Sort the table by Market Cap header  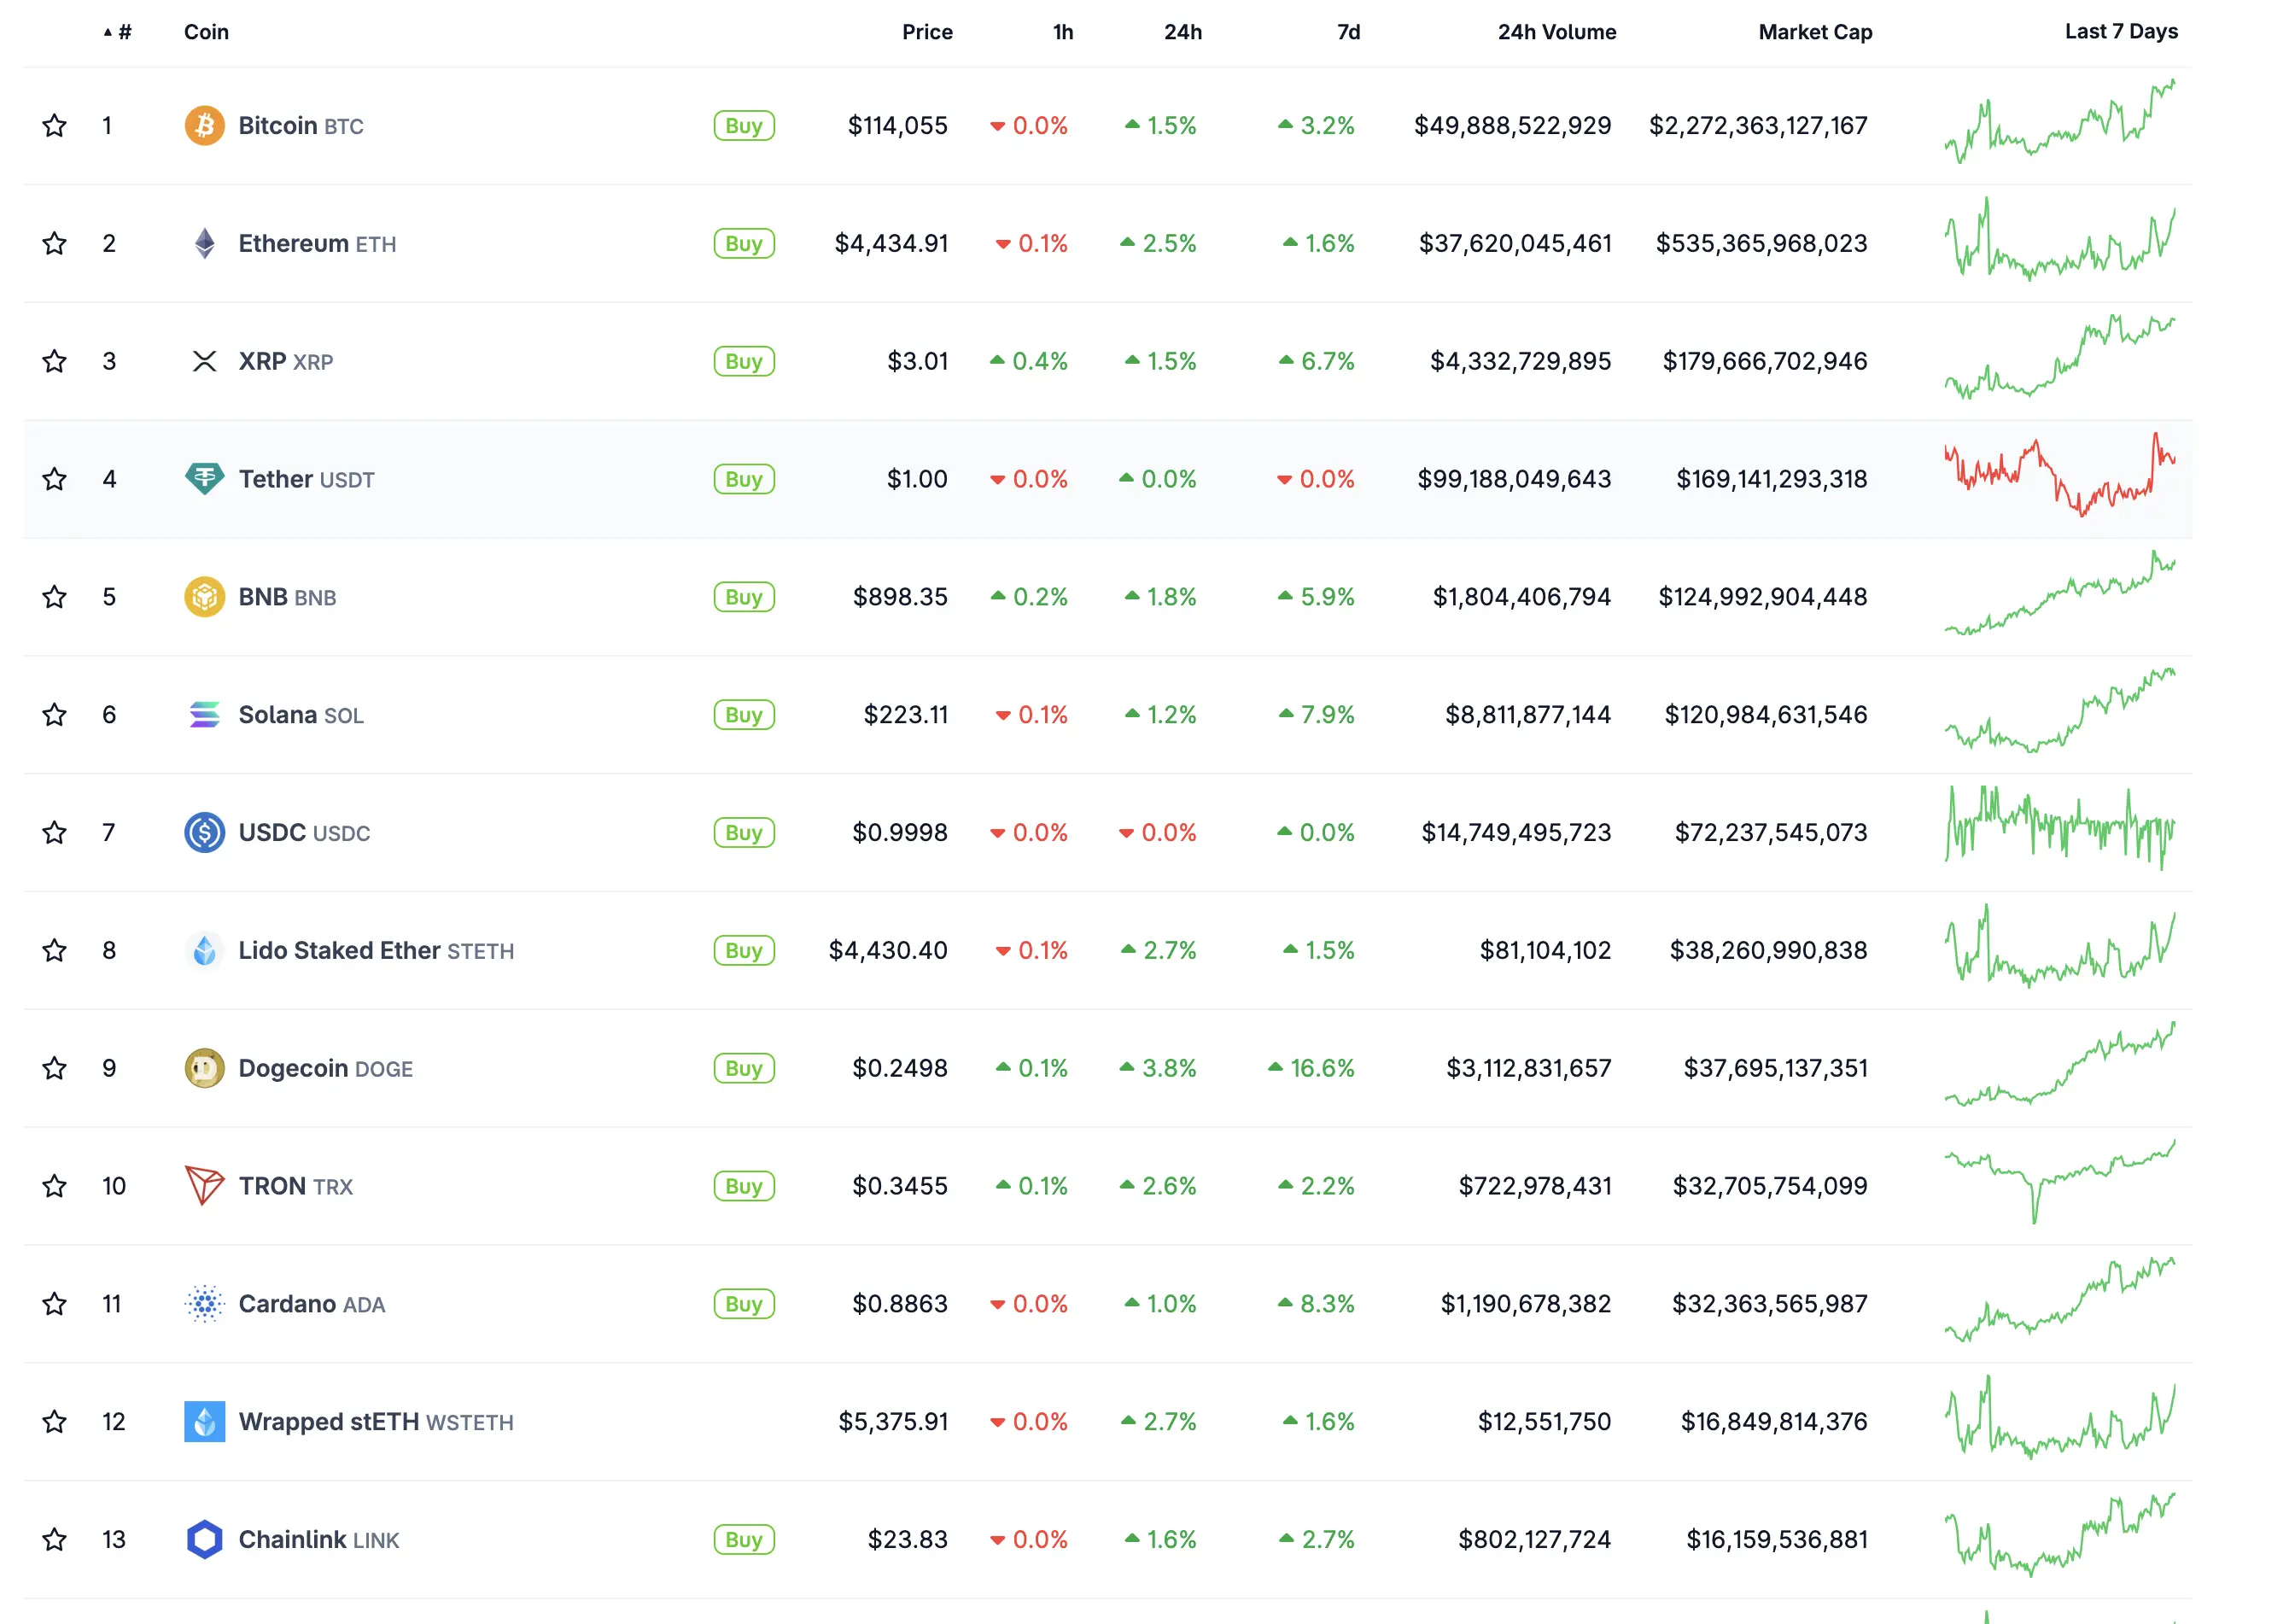pyautogui.click(x=1815, y=31)
